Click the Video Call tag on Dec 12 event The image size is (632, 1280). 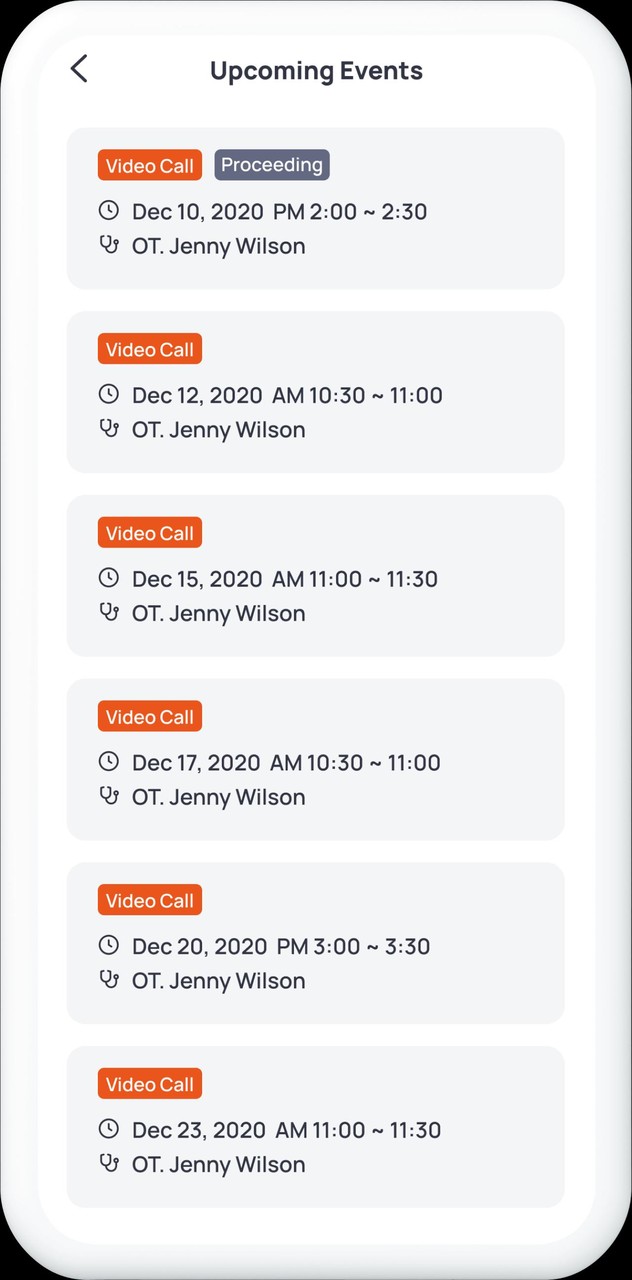[x=150, y=349]
